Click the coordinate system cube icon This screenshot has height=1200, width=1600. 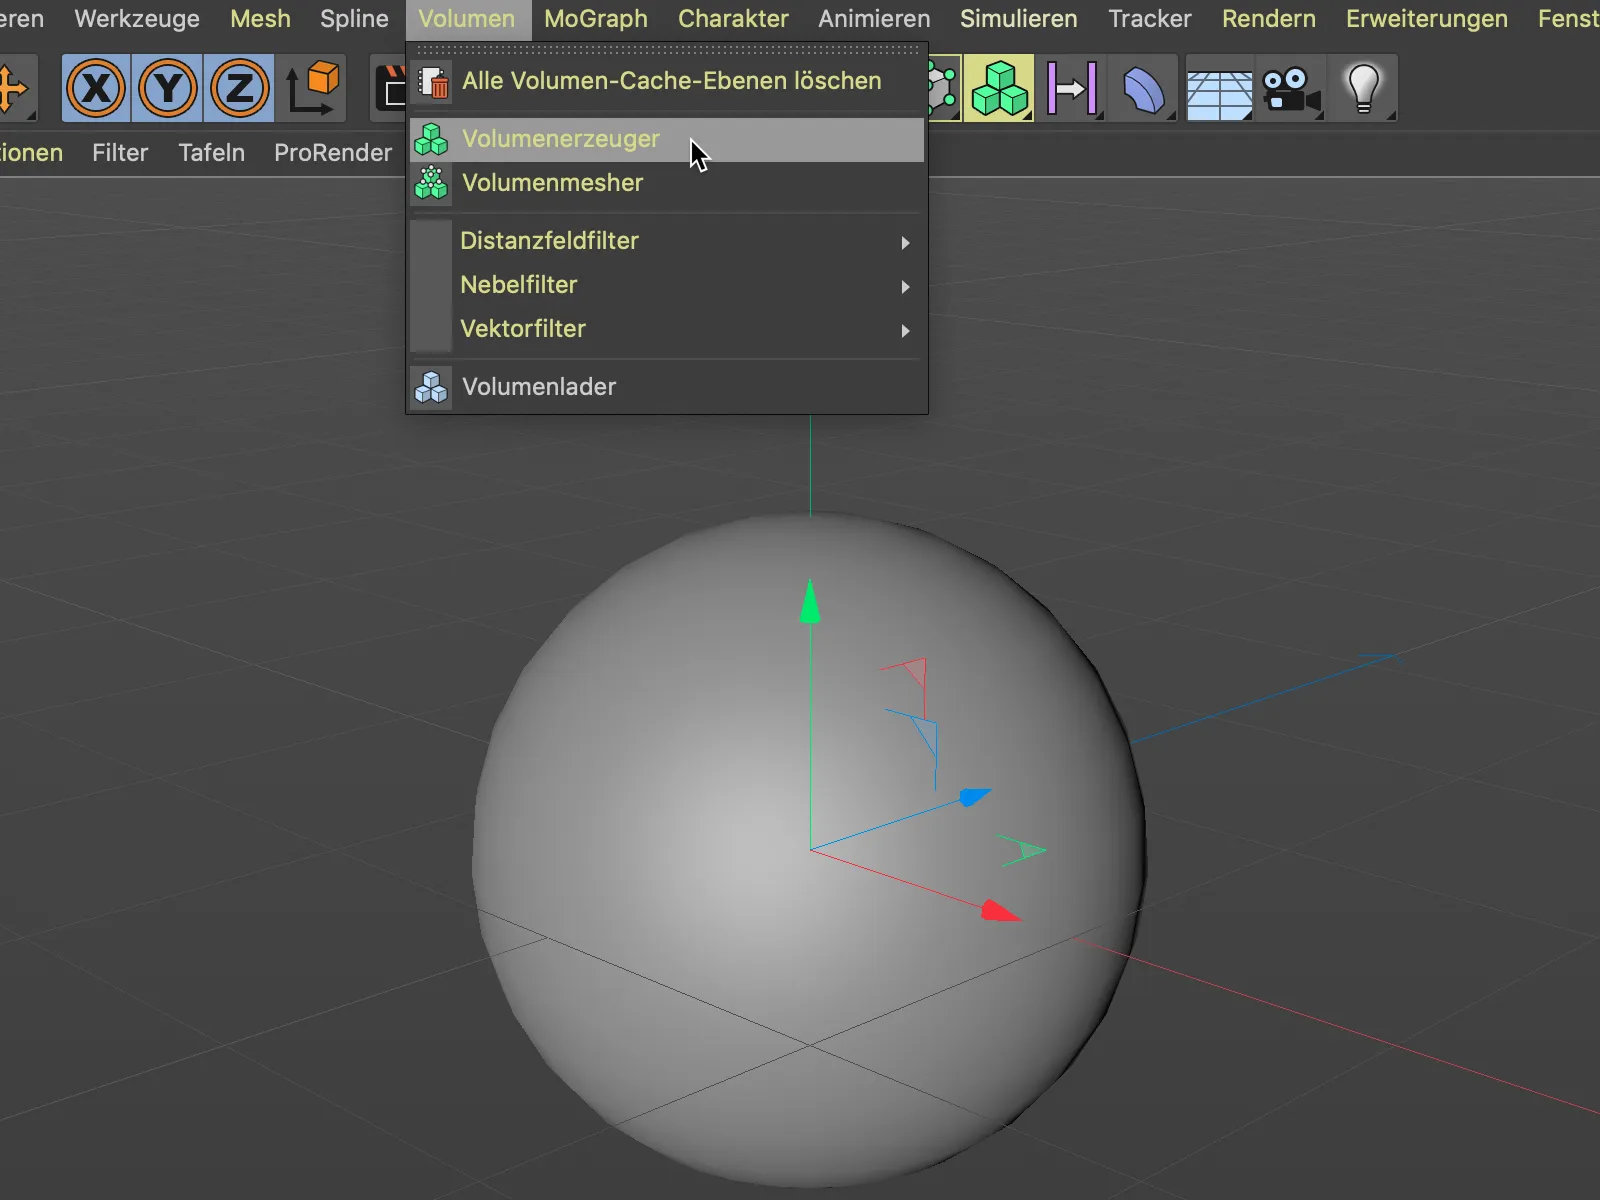[x=313, y=89]
